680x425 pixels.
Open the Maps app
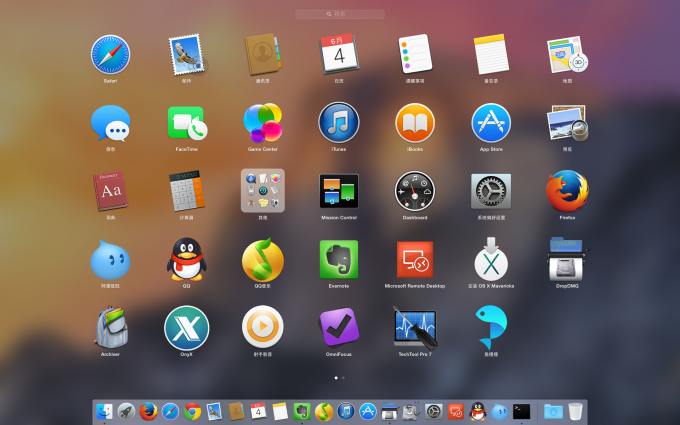[567, 55]
